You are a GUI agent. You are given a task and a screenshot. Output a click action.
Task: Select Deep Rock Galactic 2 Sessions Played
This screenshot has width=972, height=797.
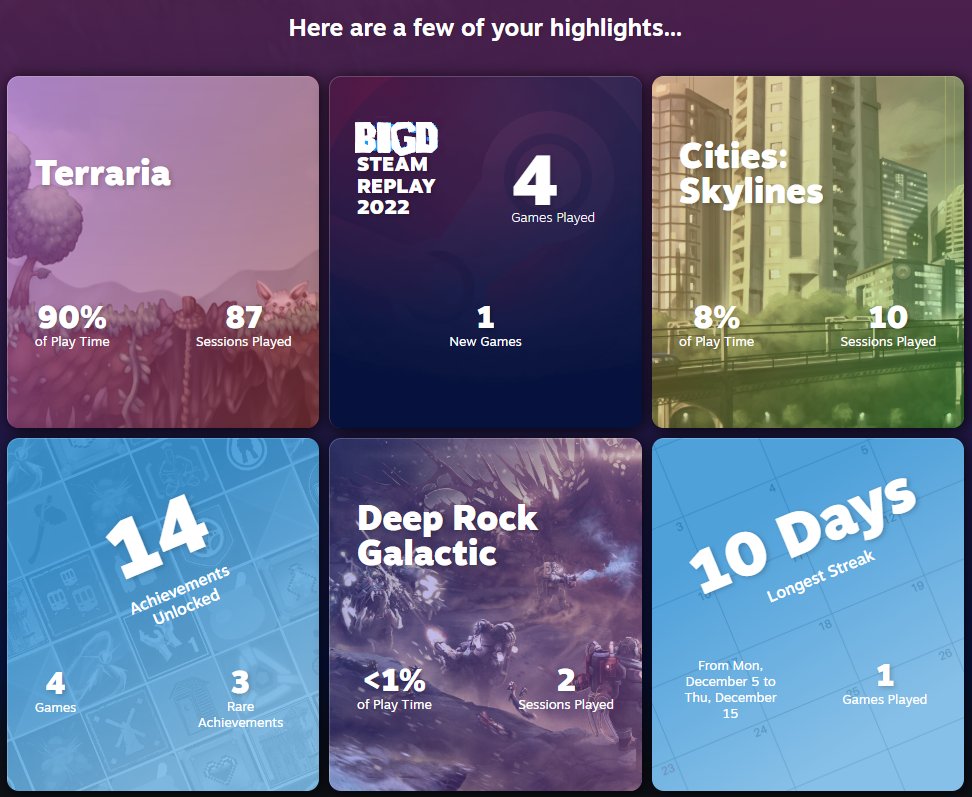click(x=566, y=689)
